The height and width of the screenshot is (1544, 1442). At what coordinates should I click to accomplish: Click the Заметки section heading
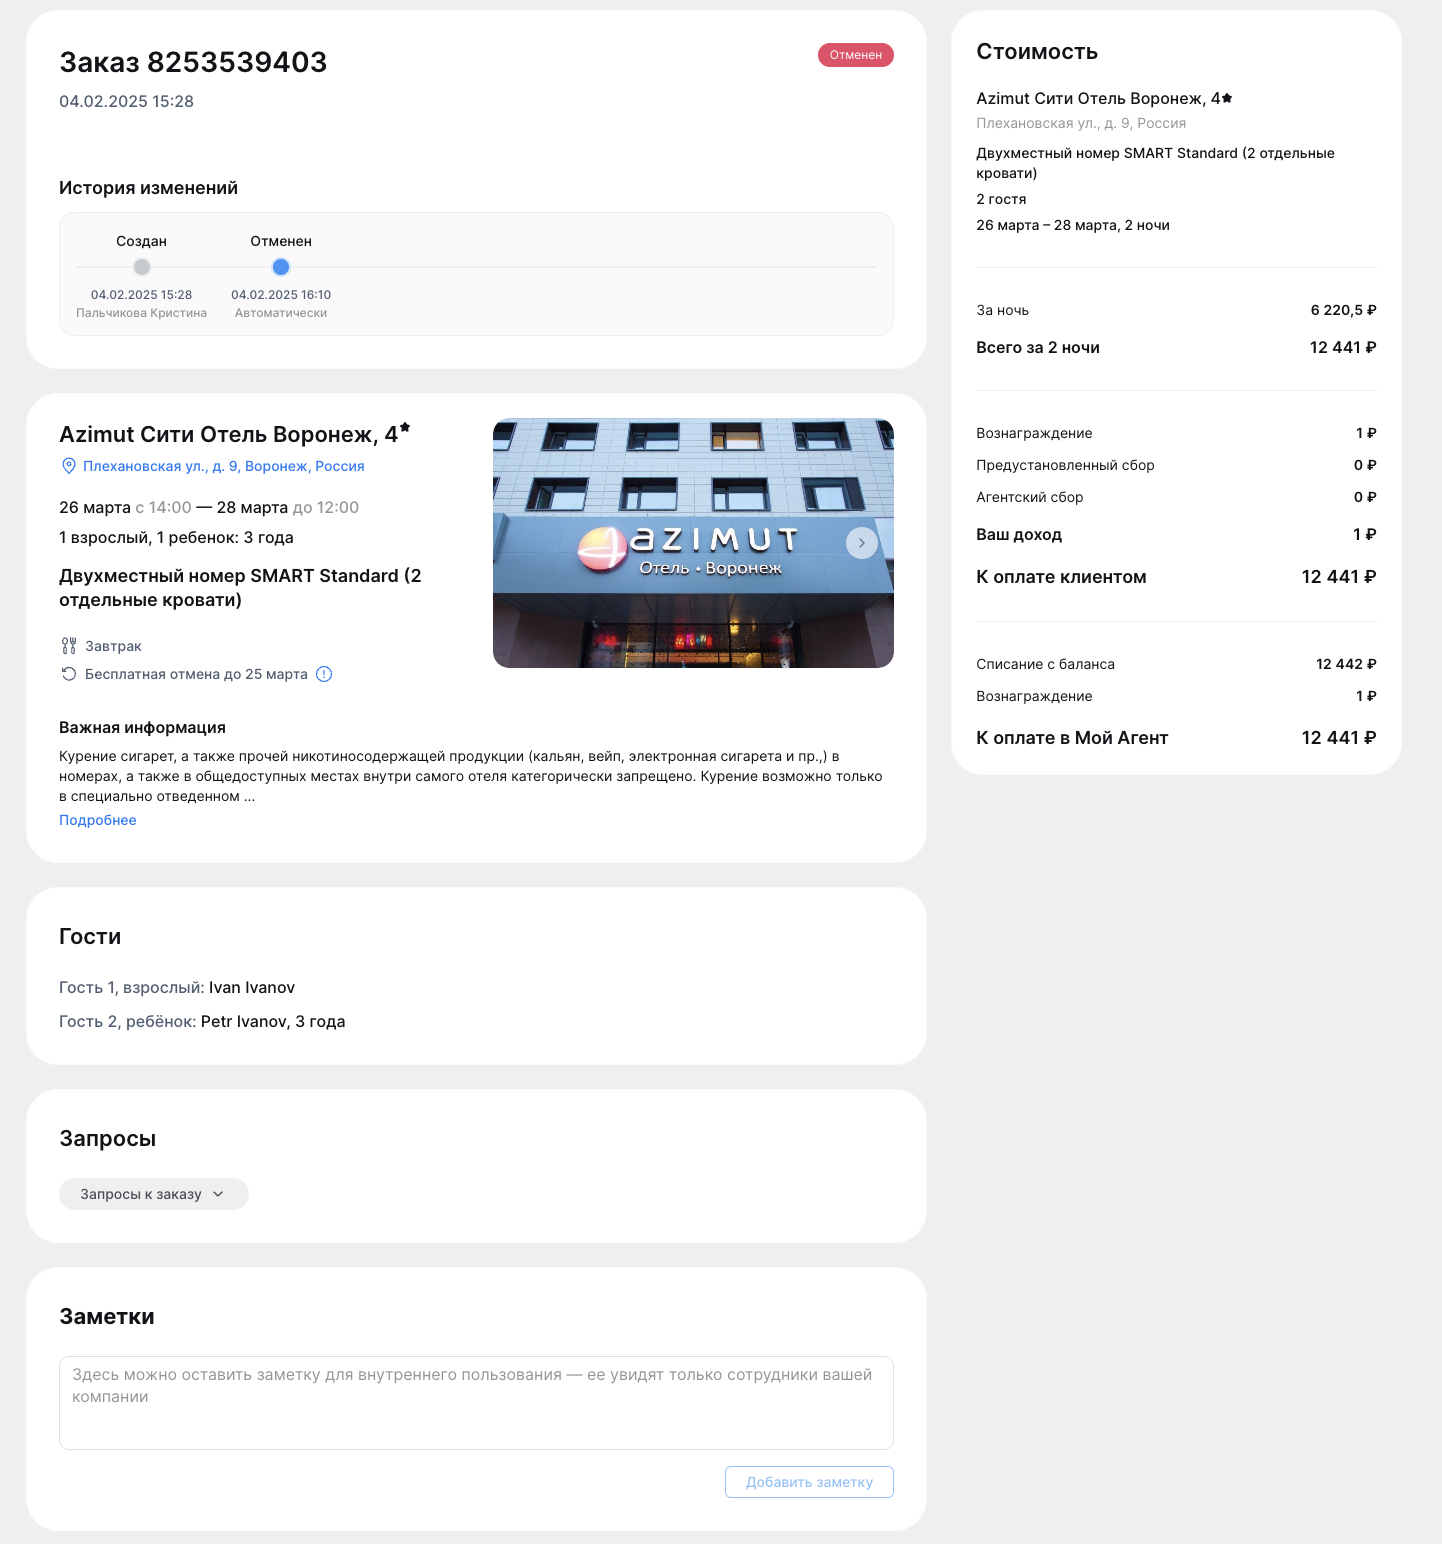(107, 1317)
